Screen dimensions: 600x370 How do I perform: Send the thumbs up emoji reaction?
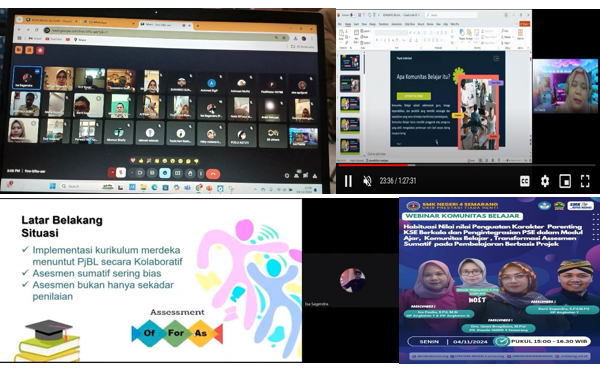tap(141, 160)
